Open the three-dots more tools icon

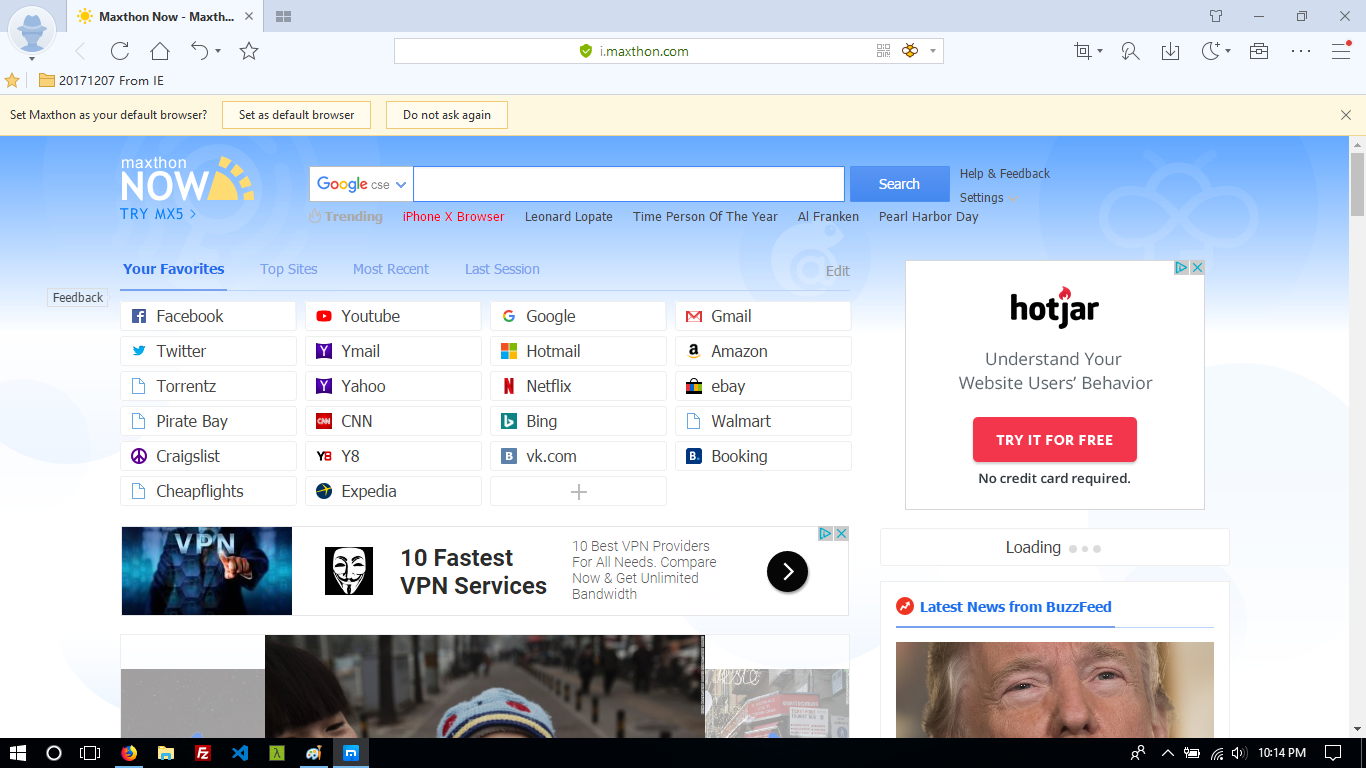[x=1300, y=51]
